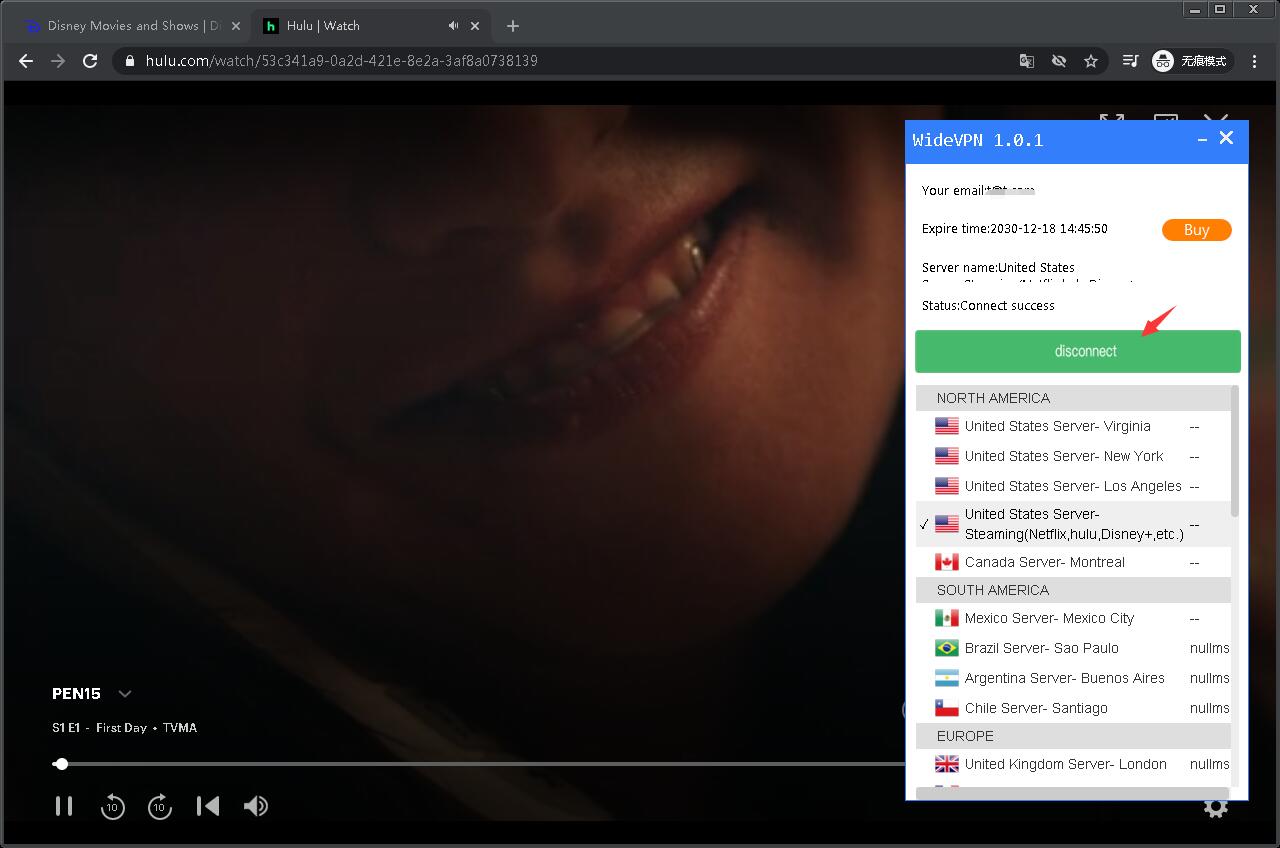Click the S1 E1 First Day label

(x=124, y=728)
